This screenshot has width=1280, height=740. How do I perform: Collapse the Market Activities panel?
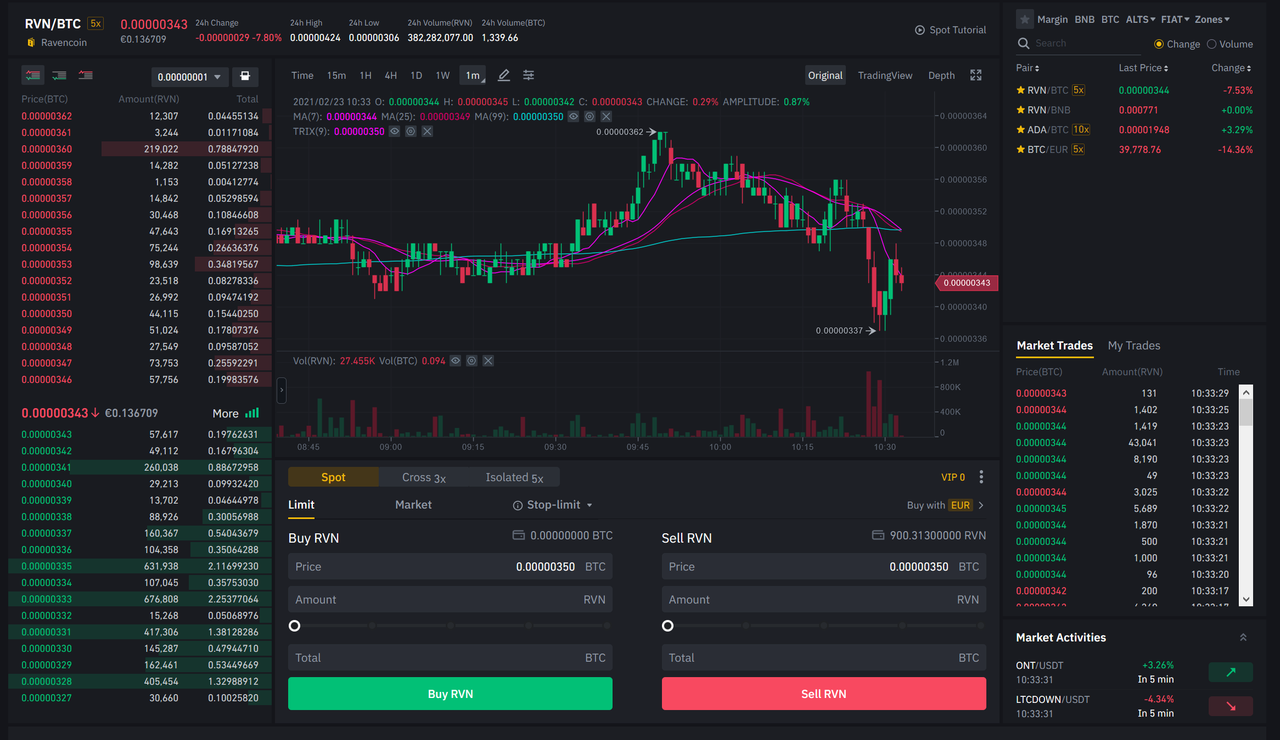(1243, 637)
